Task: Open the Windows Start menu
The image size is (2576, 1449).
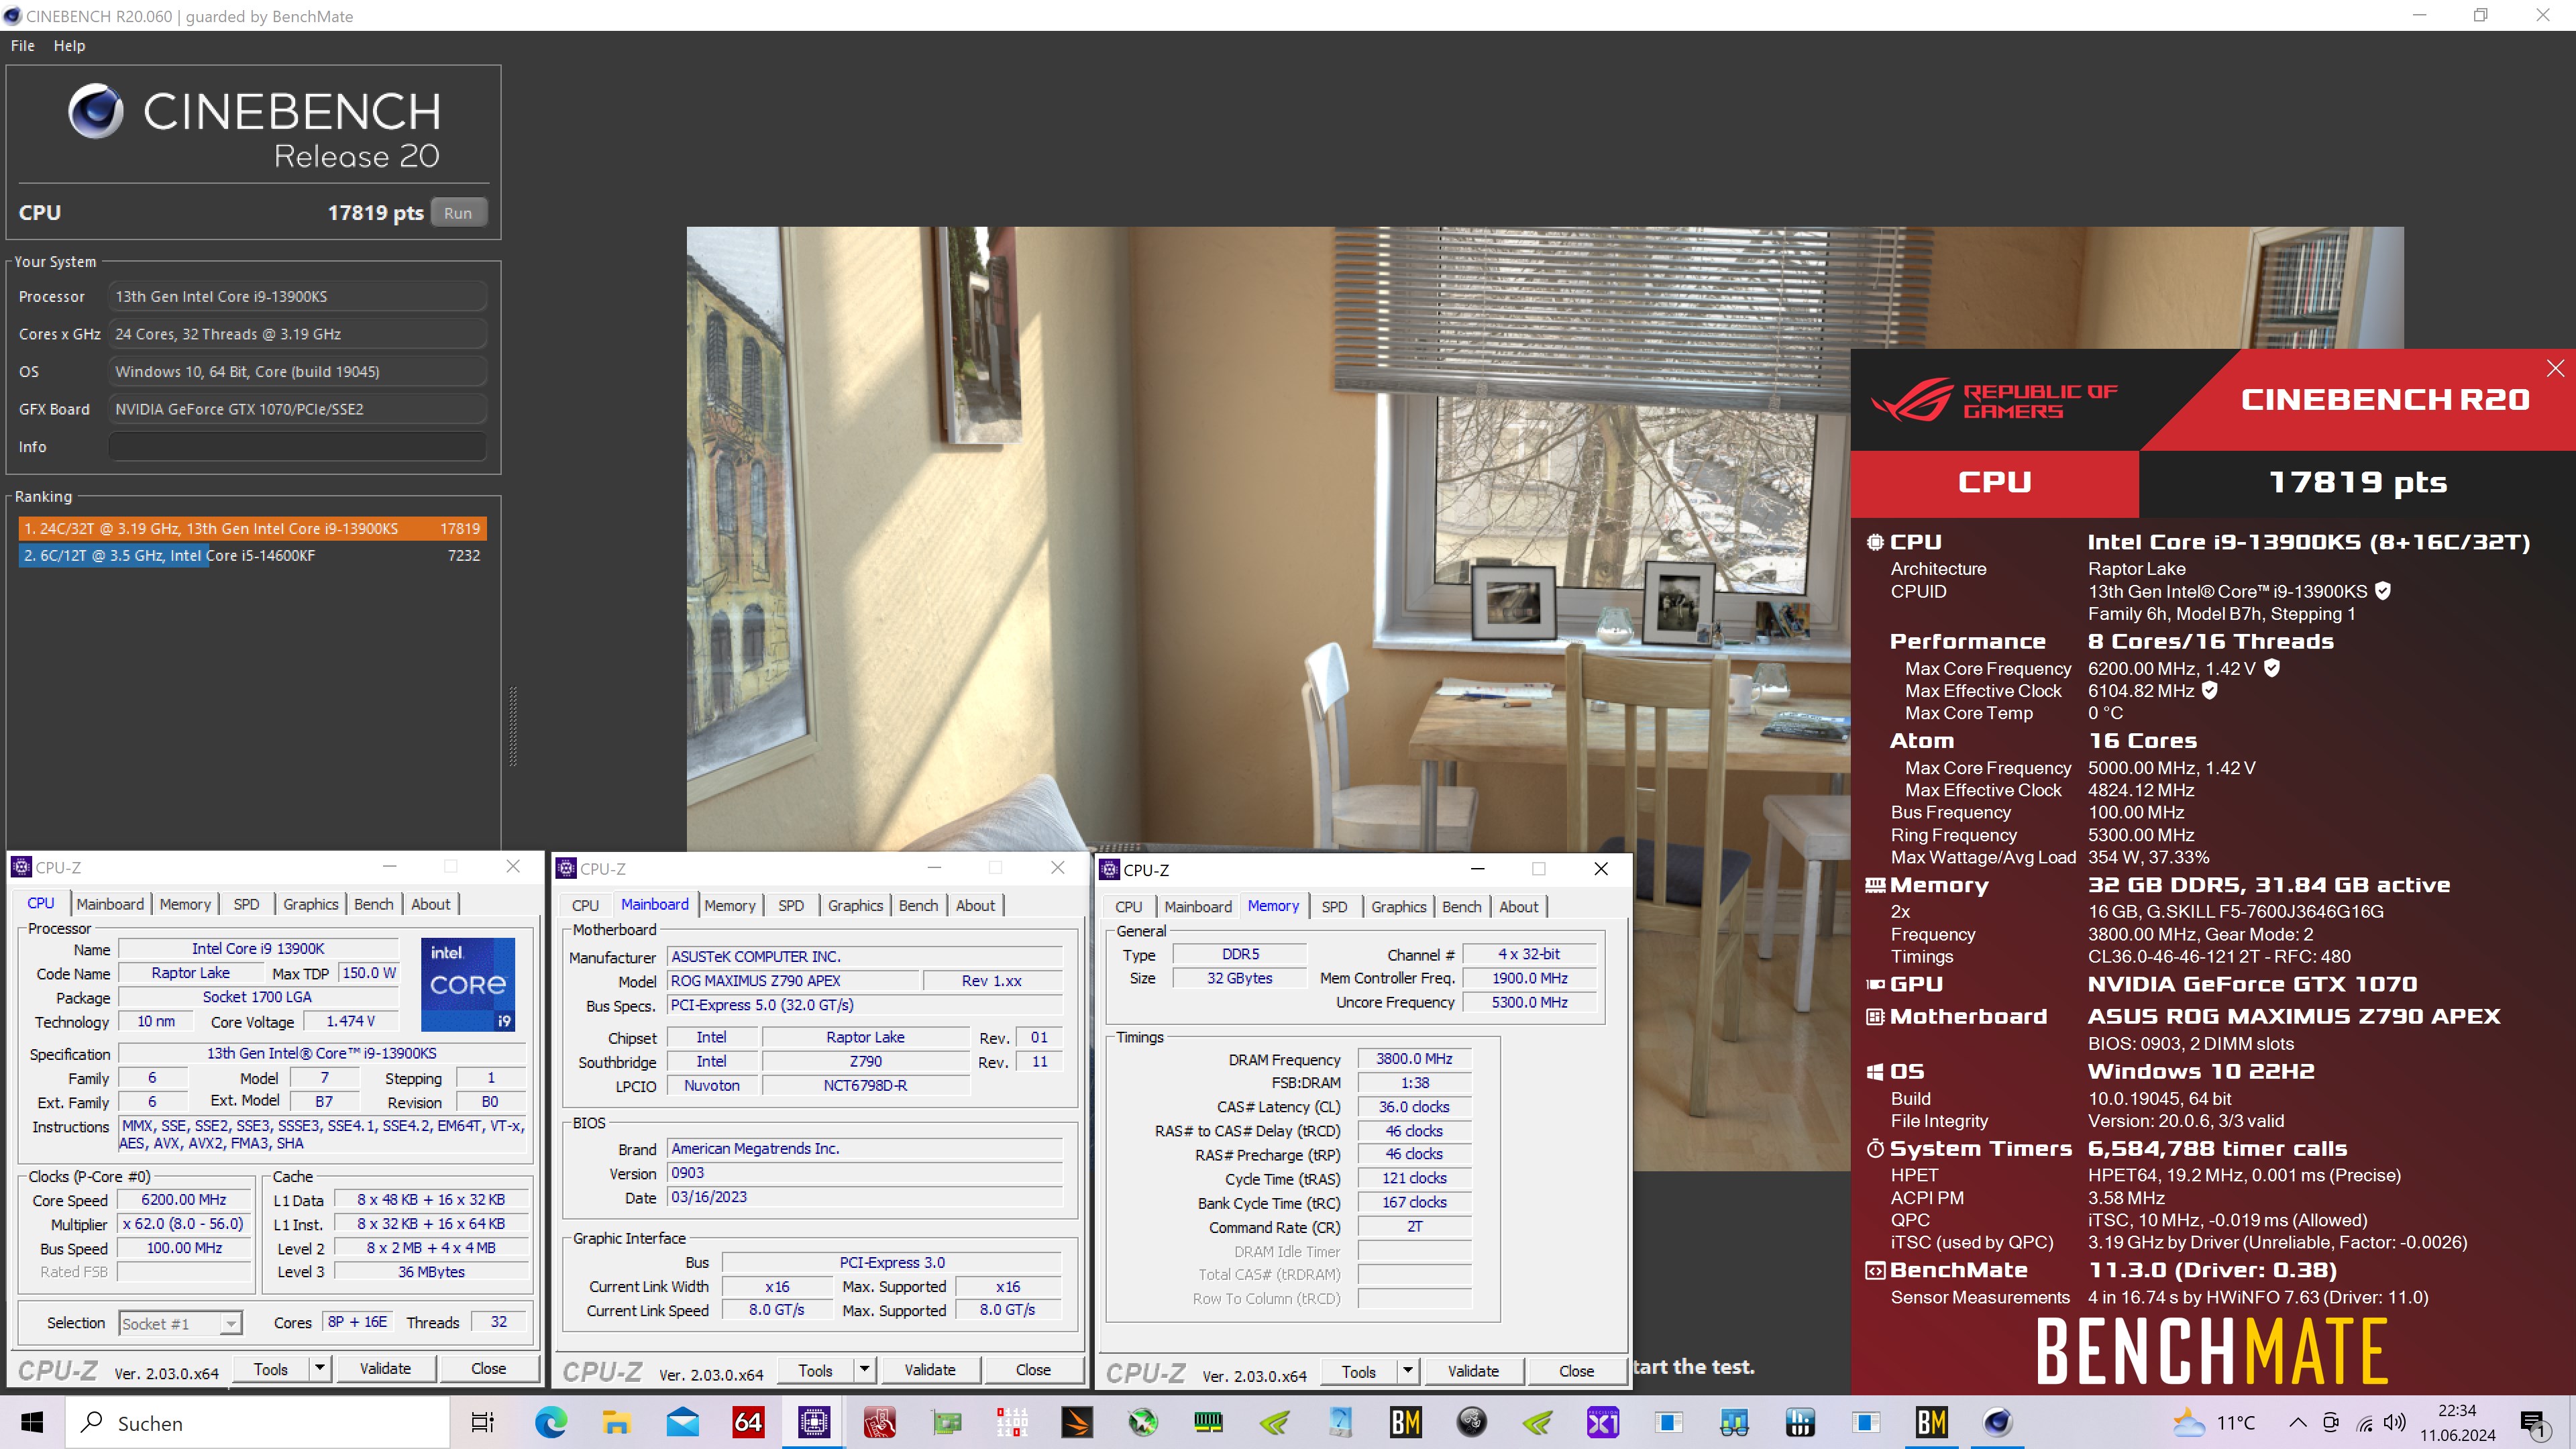Action: tap(32, 1422)
